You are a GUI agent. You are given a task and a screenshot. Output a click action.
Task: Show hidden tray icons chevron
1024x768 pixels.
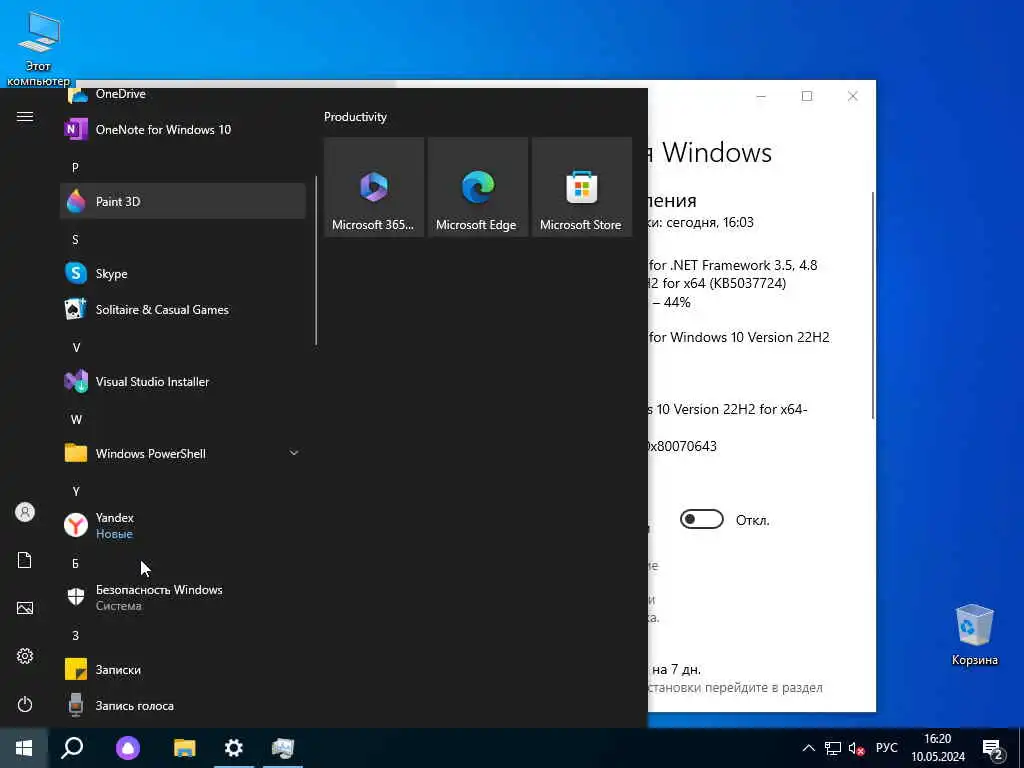coord(808,748)
